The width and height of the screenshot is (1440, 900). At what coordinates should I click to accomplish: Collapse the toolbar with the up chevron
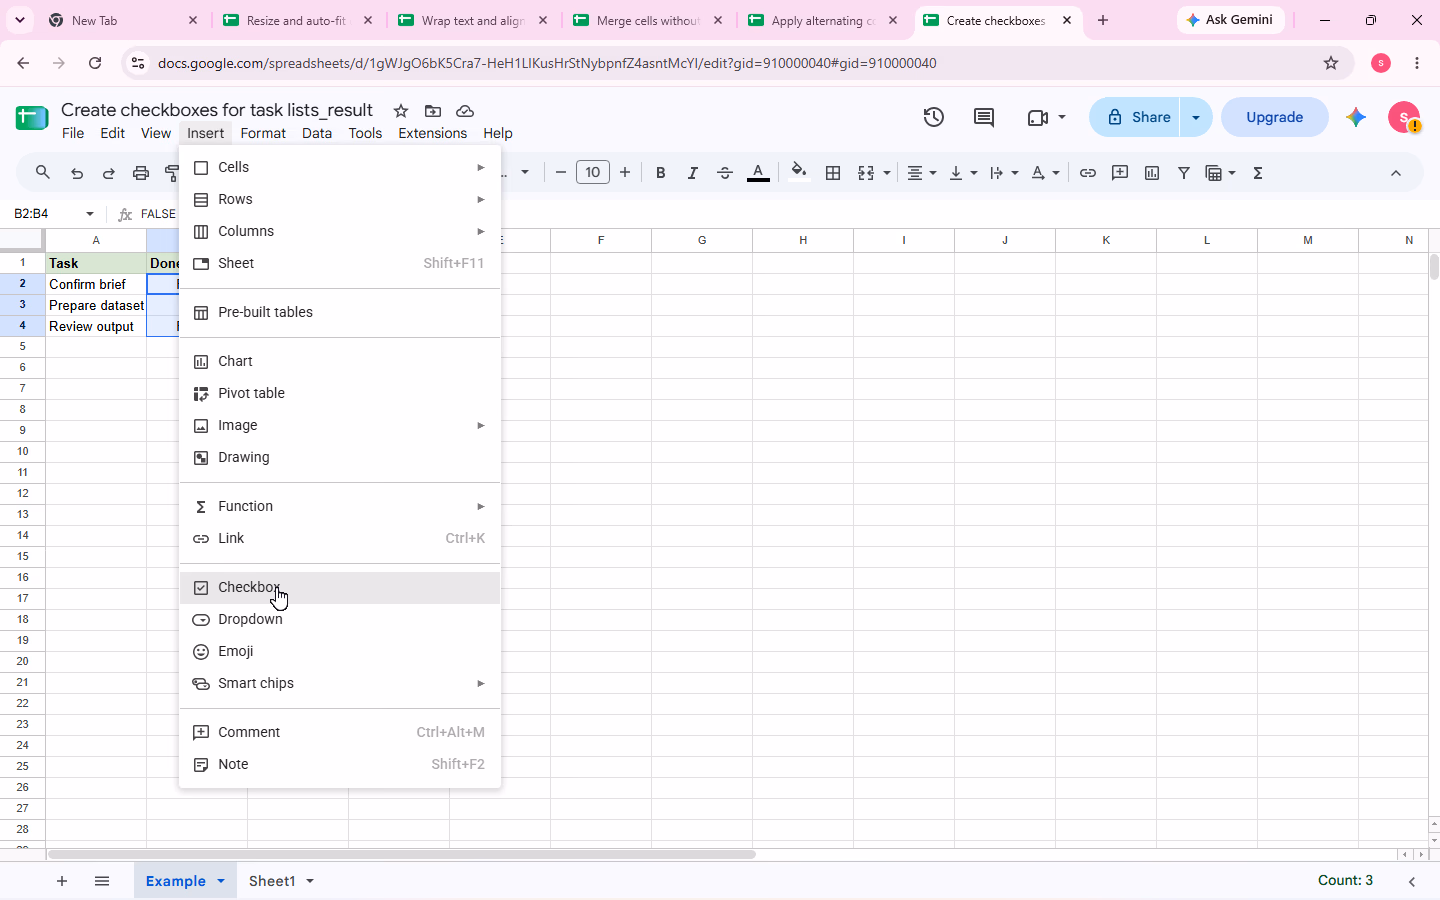coord(1396,173)
